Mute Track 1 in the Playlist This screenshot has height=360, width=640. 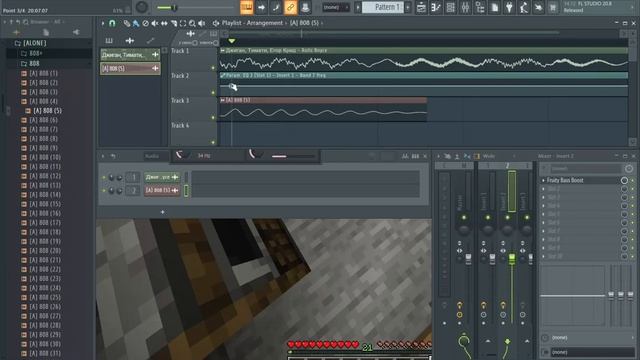tap(213, 68)
